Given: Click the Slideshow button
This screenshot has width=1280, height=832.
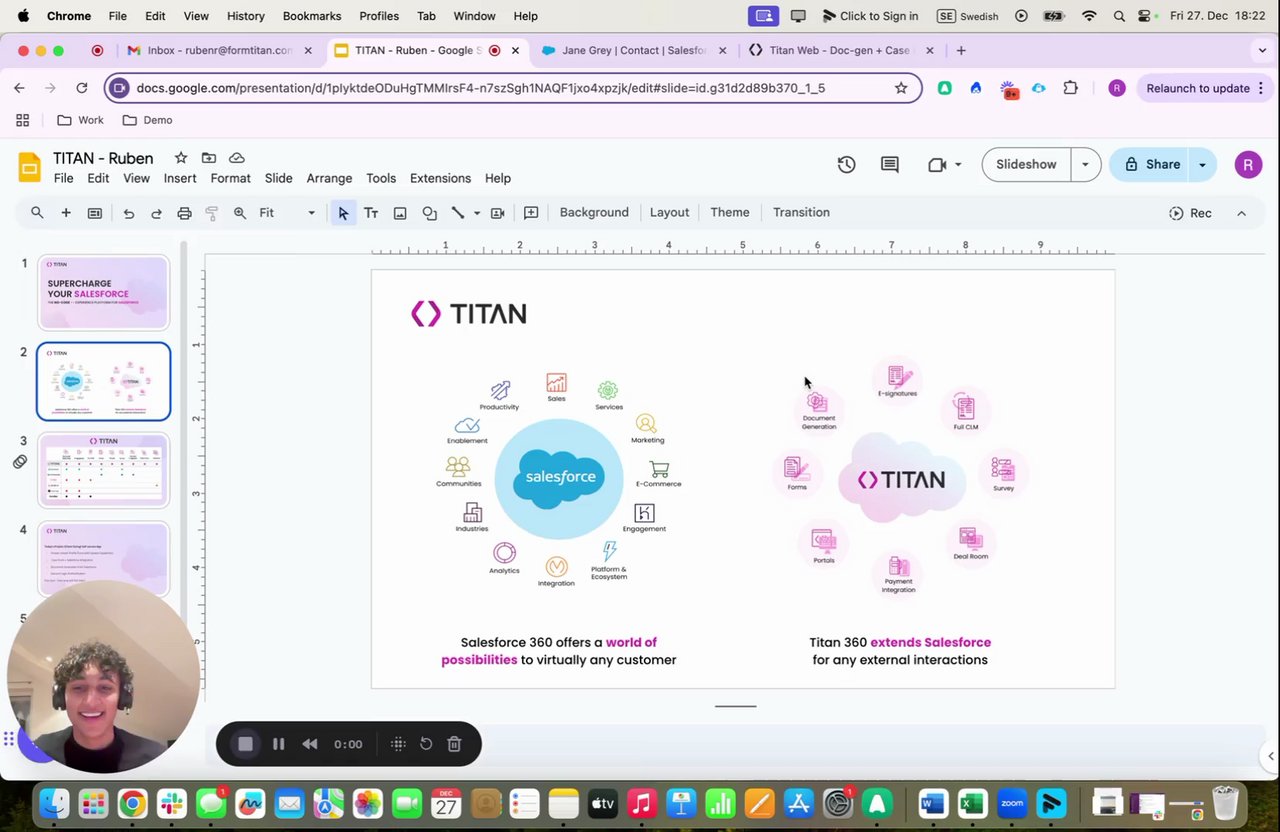Looking at the screenshot, I should 1026,165.
